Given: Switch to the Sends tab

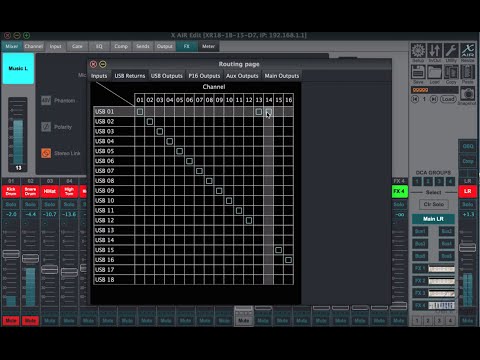Looking at the screenshot, I should (143, 46).
